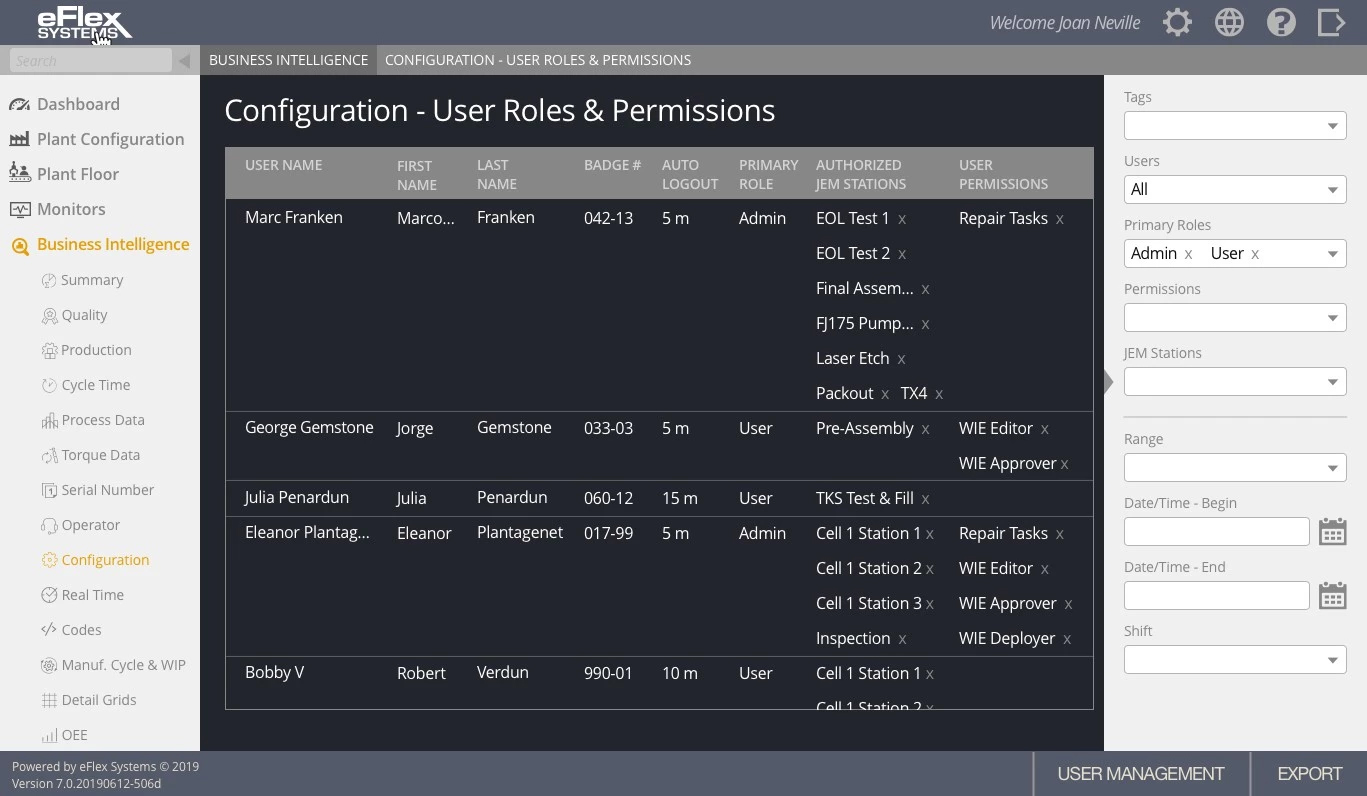Screen dimensions: 1367x796
Task: Select the Configuration item under Business Intelligence
Action: pos(105,560)
